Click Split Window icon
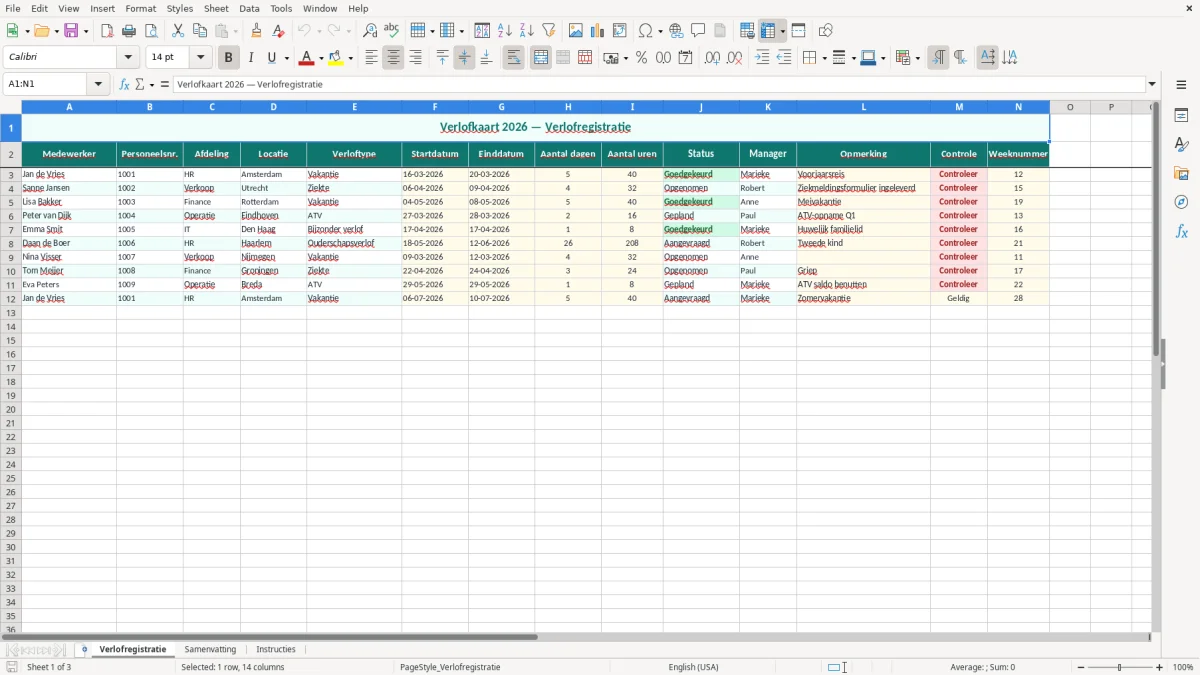The image size is (1200, 675). point(798,31)
